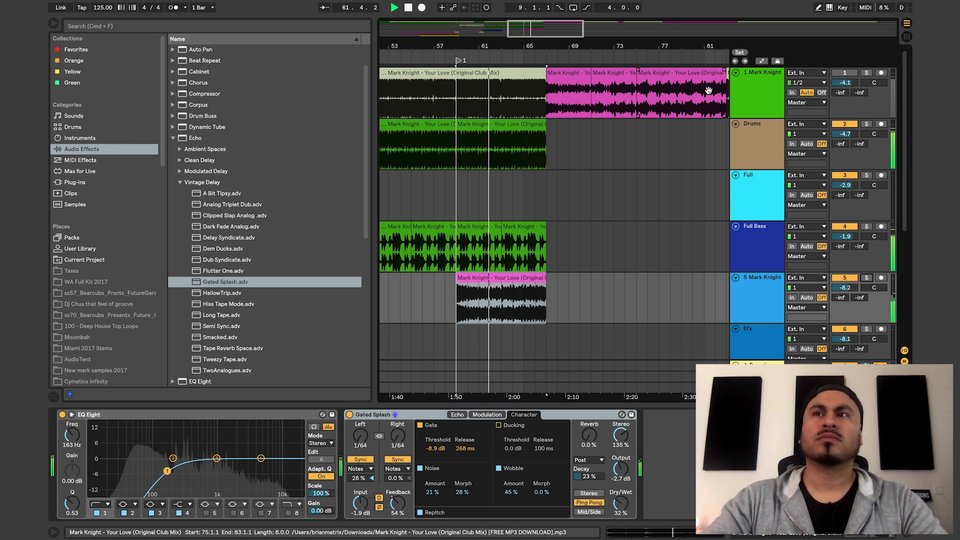Open EQ Eight Mode Stereo dropdown

click(321, 443)
